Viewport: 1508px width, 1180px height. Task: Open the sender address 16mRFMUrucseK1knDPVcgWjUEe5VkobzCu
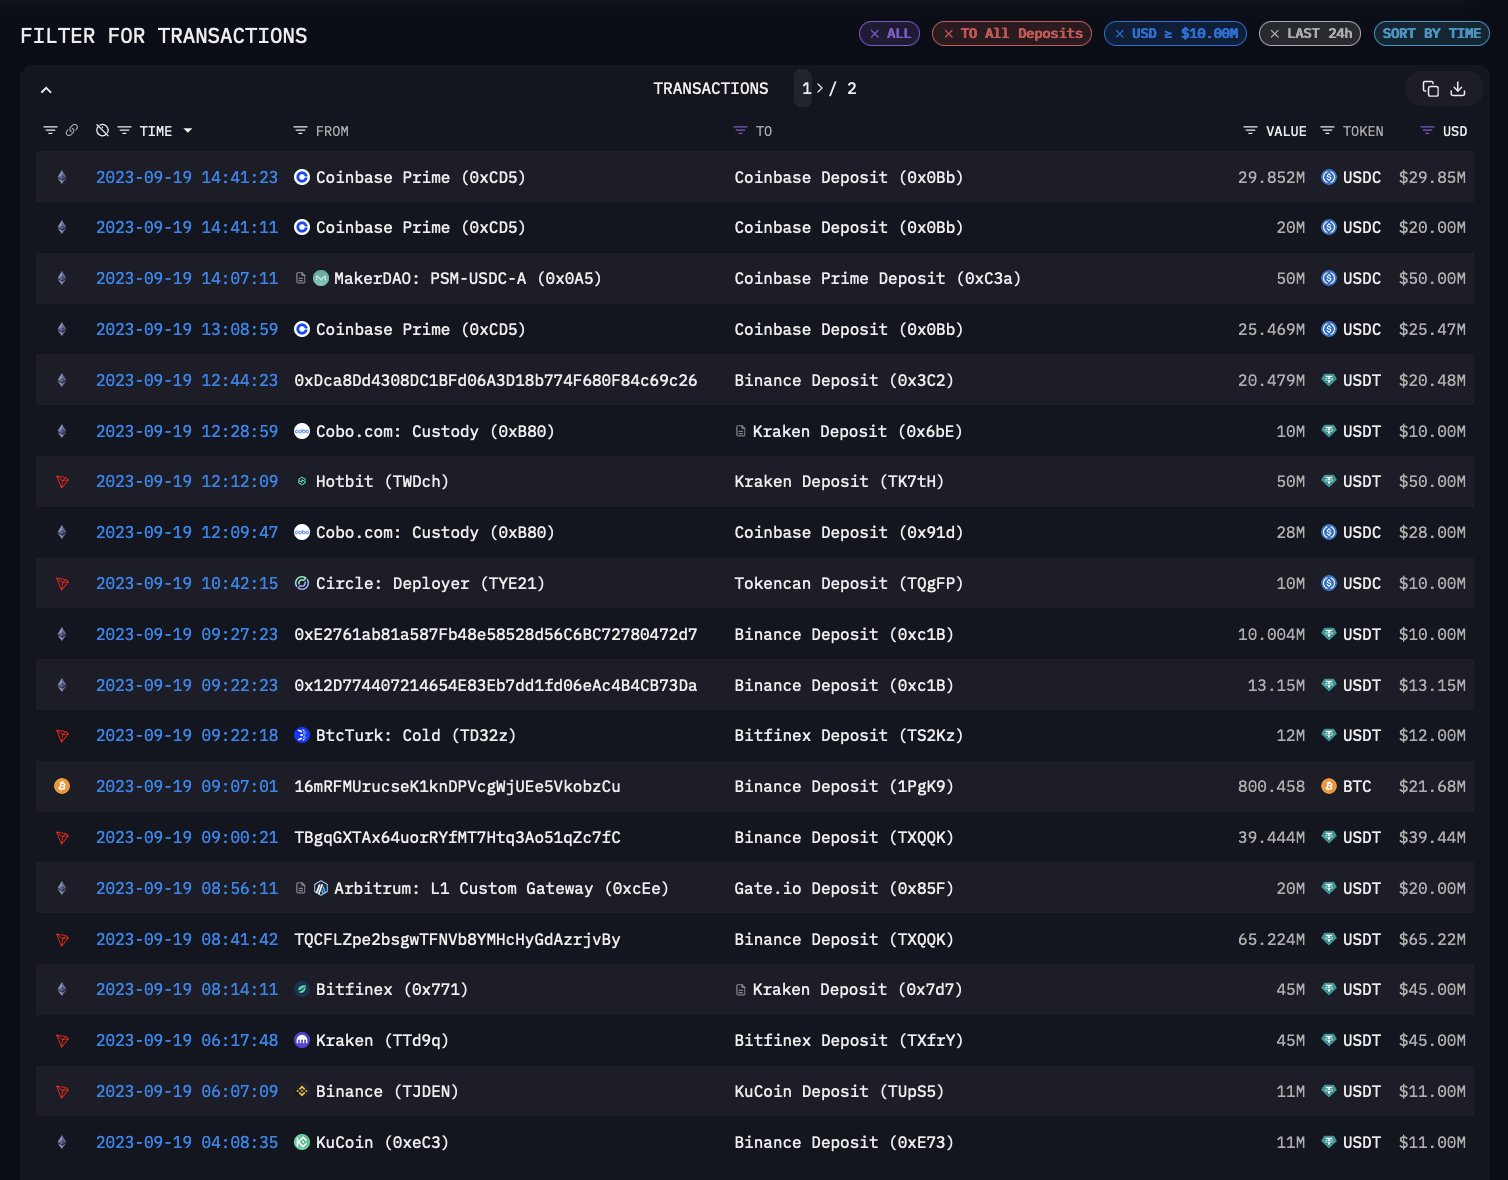[x=457, y=786]
